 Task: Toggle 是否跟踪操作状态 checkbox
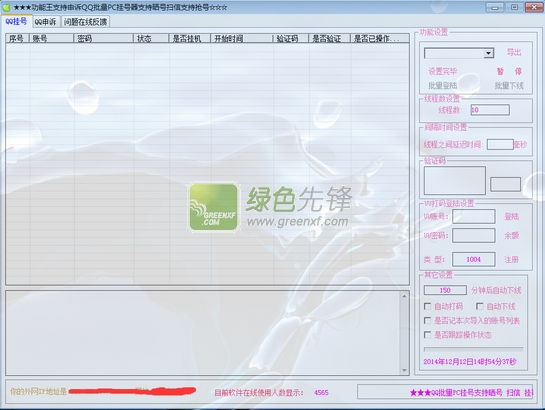[x=428, y=335]
